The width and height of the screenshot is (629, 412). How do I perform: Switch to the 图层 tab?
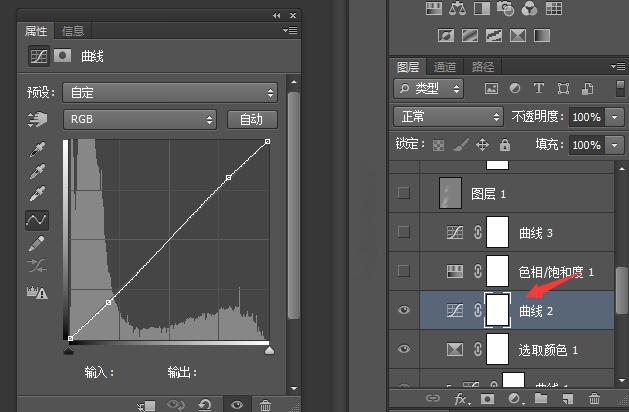point(408,67)
